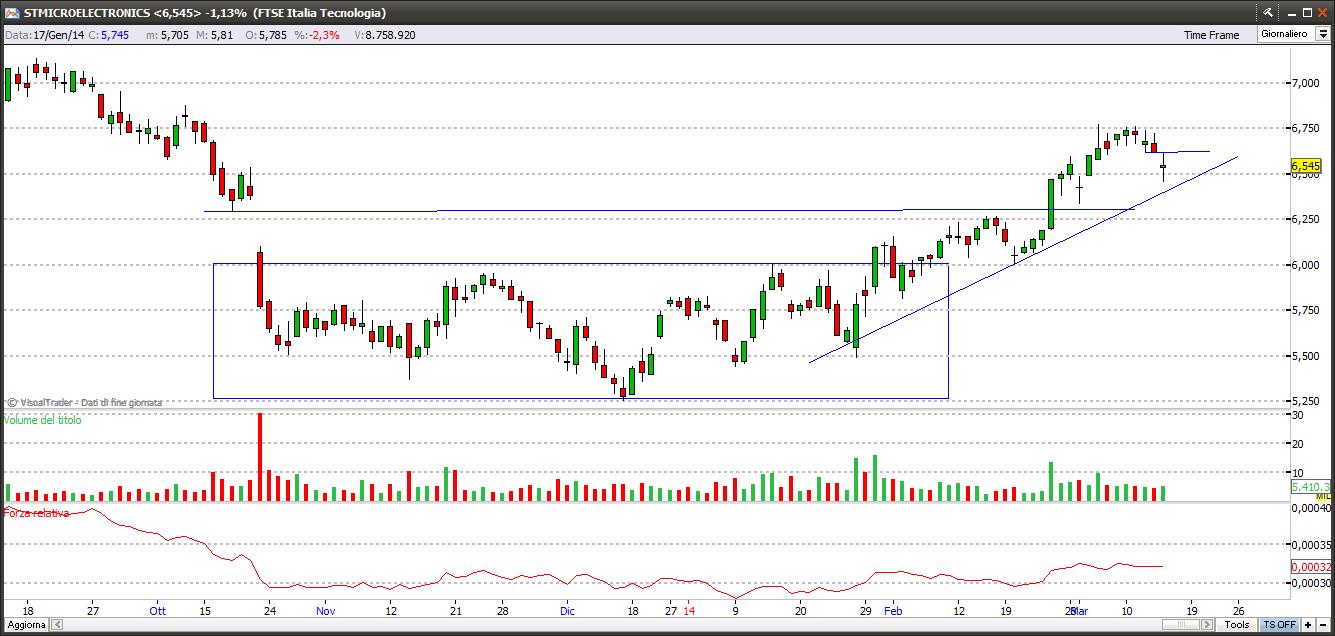Image resolution: width=1335 pixels, height=636 pixels.
Task: Click the minimum price value 5,705
Action: pyautogui.click(x=175, y=34)
